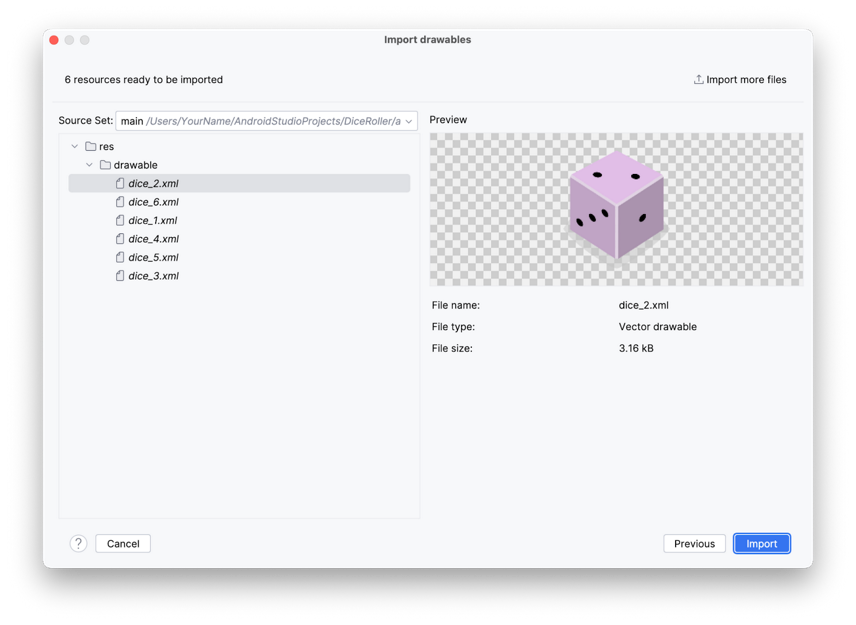Image resolution: width=856 pixels, height=625 pixels.
Task: Go back with the Previous button
Action: (x=694, y=543)
